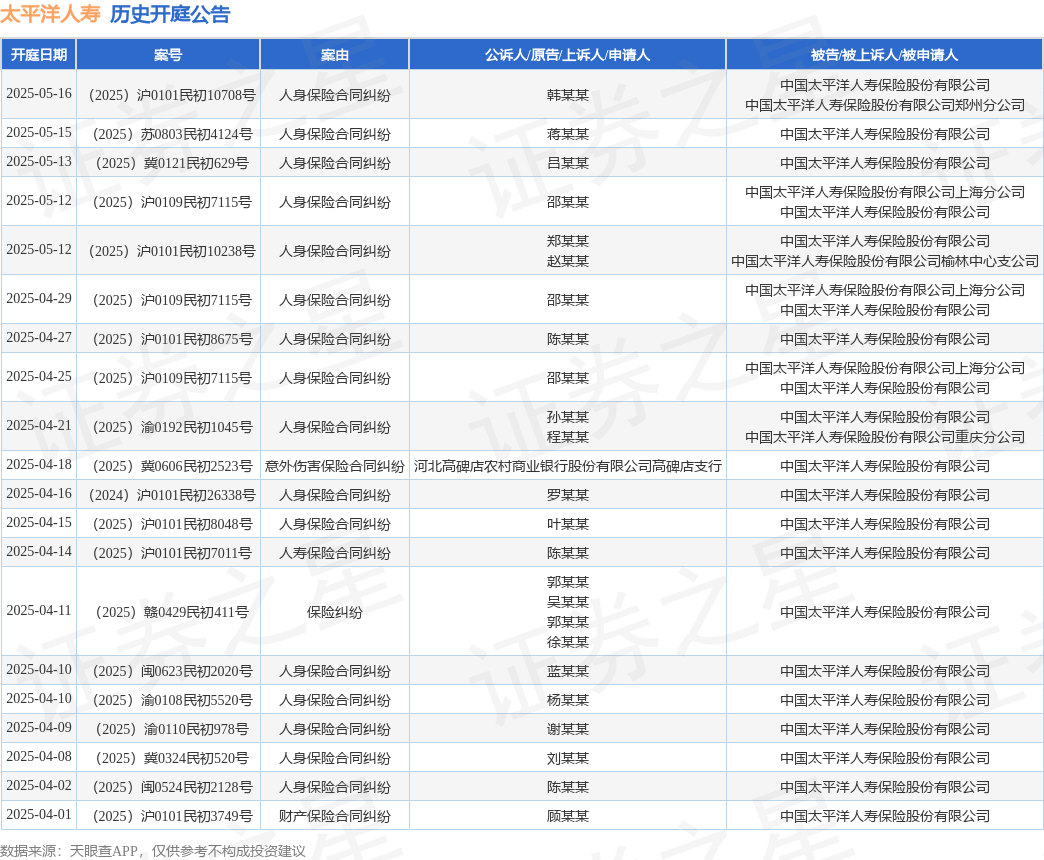The width and height of the screenshot is (1044, 860).
Task: Select case number (2025)沪0101民初8675号
Action: (172, 339)
